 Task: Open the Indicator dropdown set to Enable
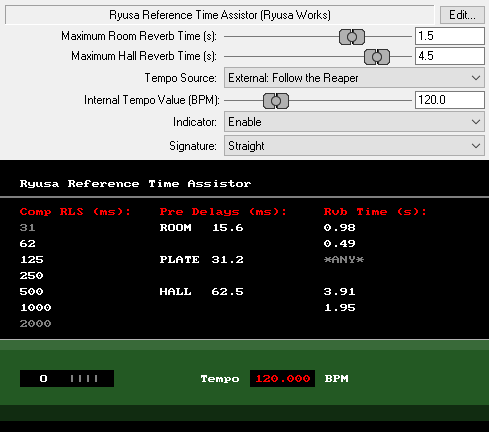(x=354, y=122)
